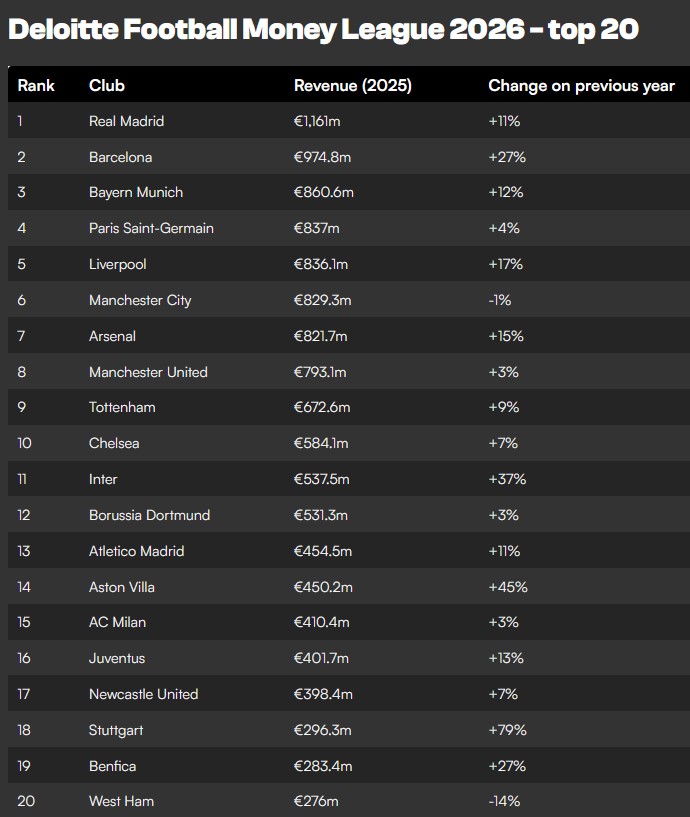690x817 pixels.
Task: Select the Tottenham club name
Action: pyautogui.click(x=122, y=407)
